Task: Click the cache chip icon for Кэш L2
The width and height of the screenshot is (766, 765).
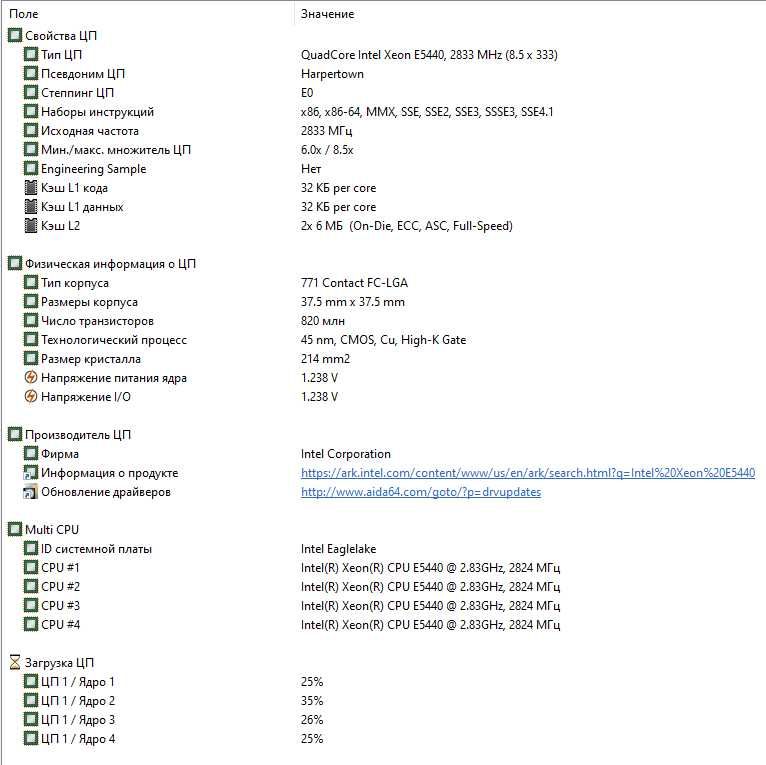Action: 30,226
